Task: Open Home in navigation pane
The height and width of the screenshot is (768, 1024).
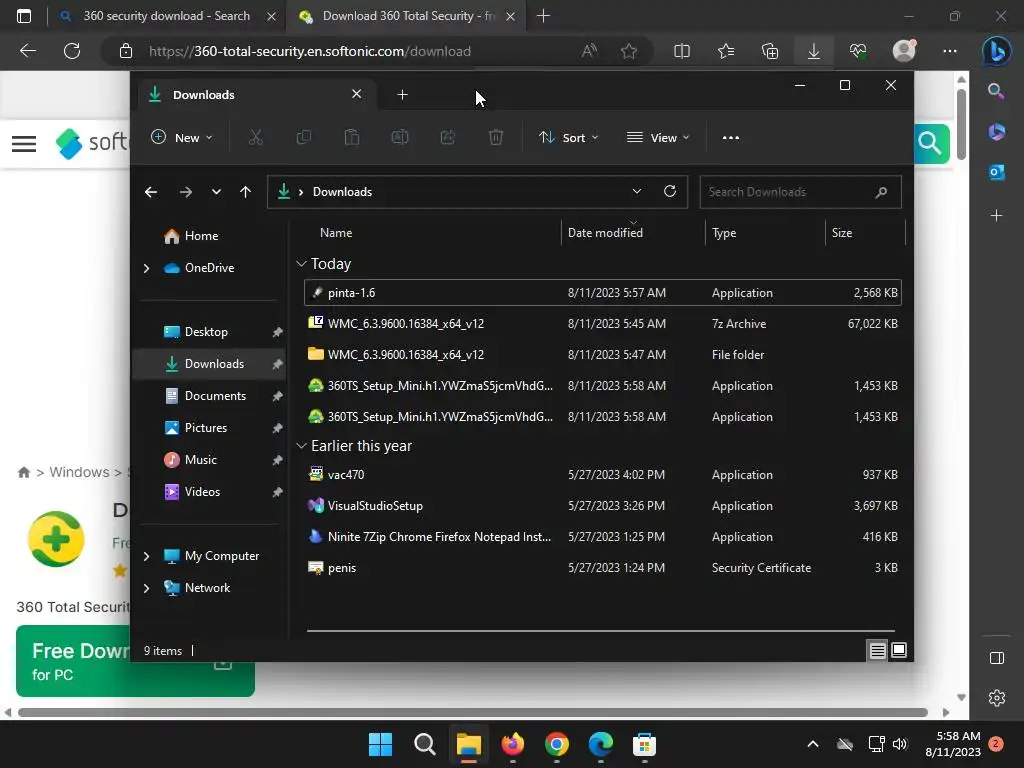Action: point(202,236)
